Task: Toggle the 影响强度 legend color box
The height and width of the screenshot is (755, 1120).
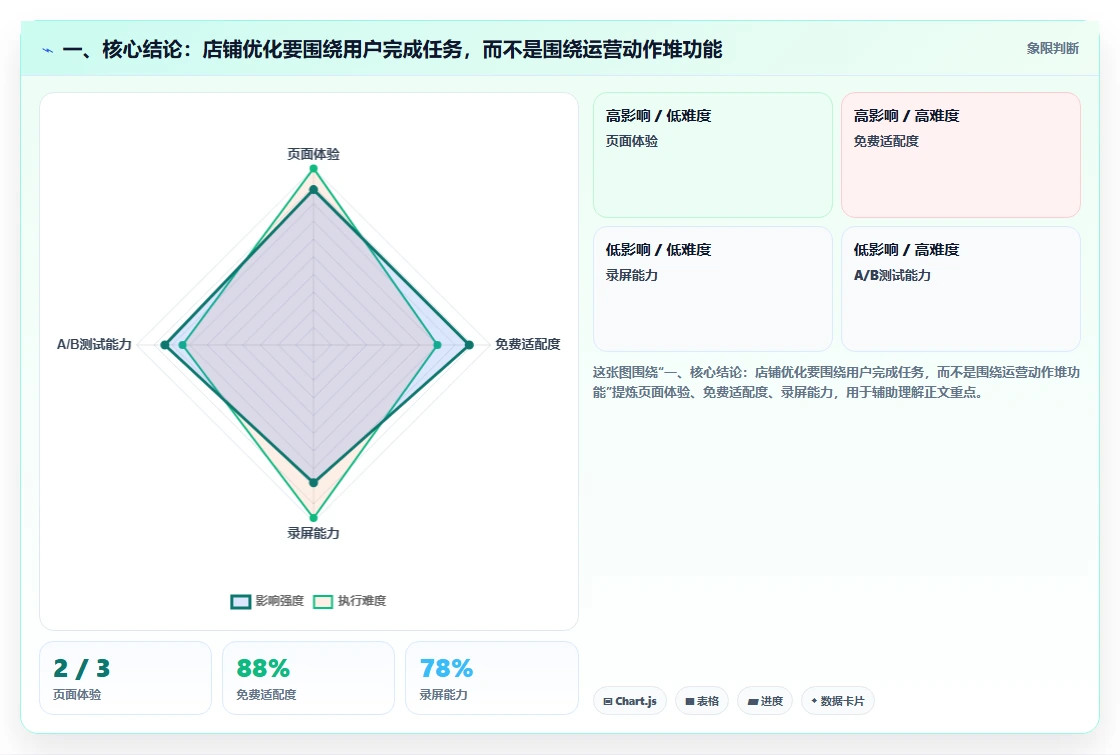Action: pos(241,601)
